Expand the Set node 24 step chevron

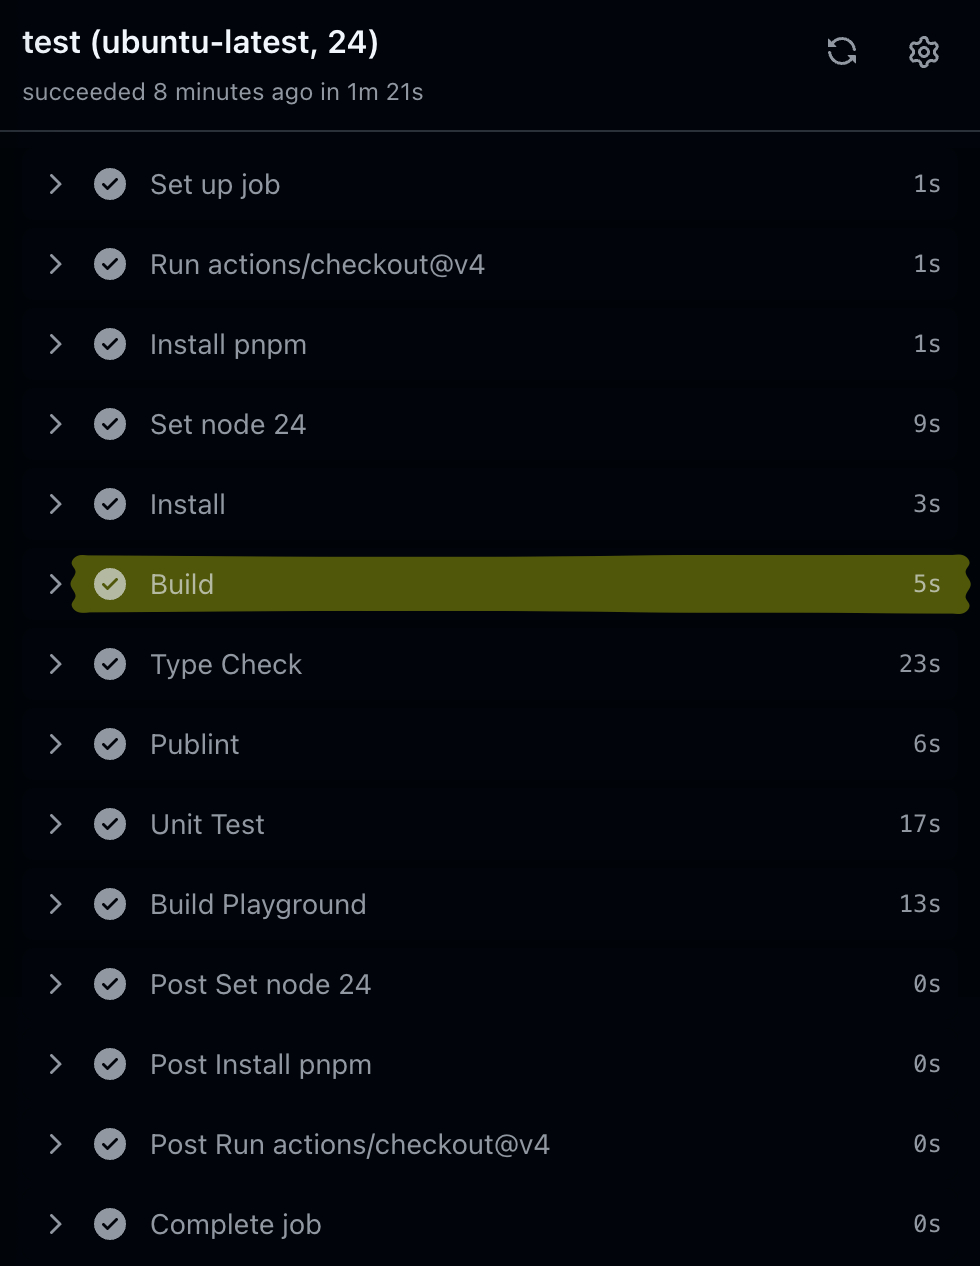point(56,424)
